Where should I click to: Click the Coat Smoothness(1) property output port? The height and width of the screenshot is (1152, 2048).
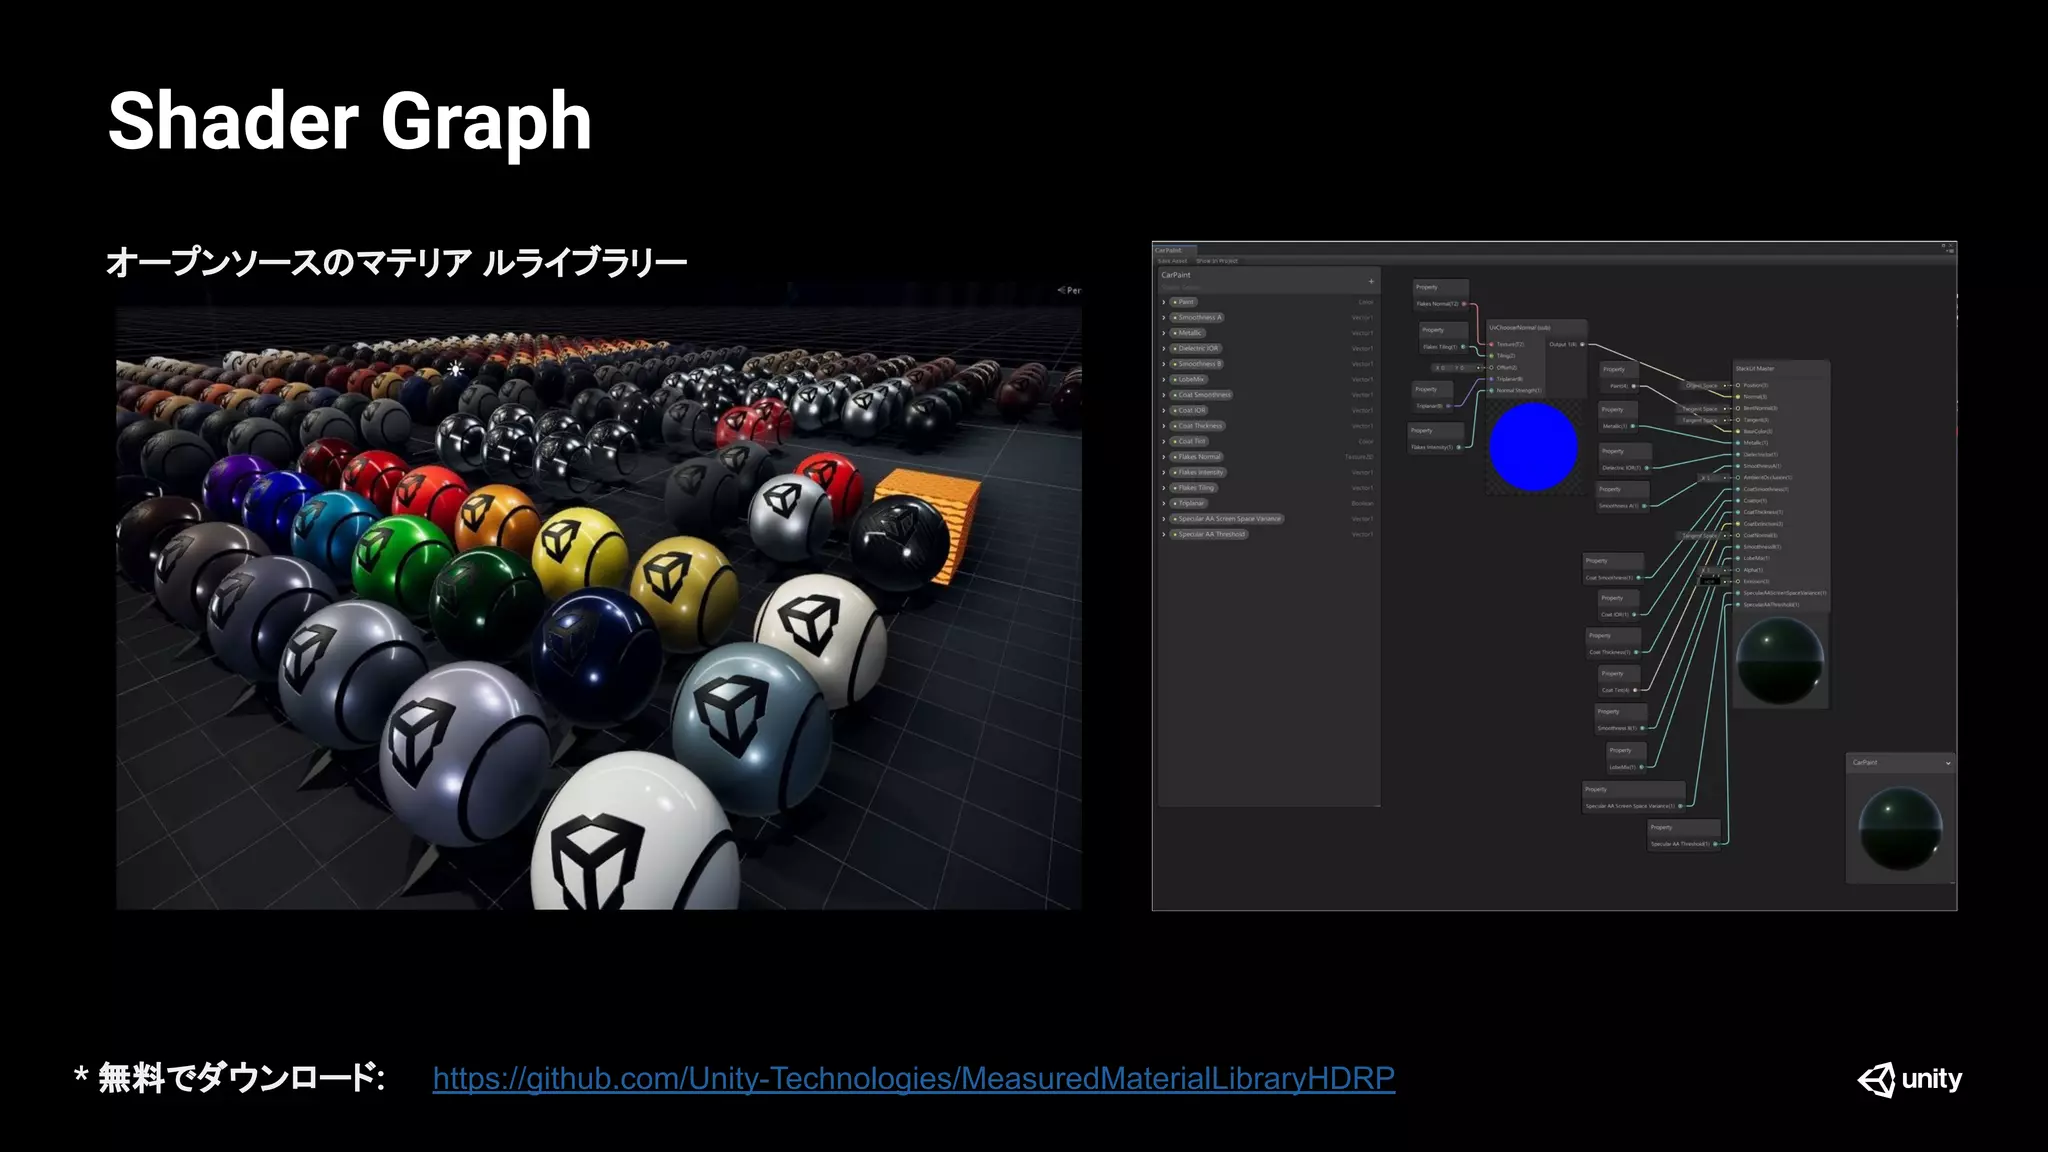[x=1638, y=578]
